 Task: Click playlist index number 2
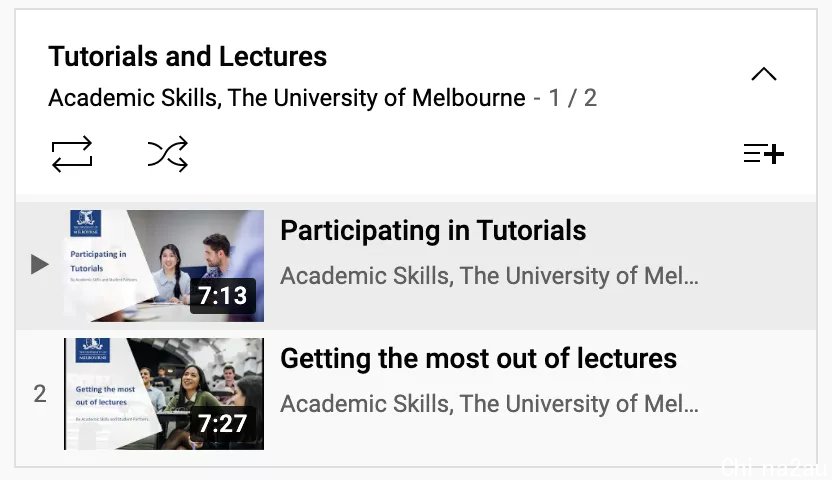coord(40,394)
